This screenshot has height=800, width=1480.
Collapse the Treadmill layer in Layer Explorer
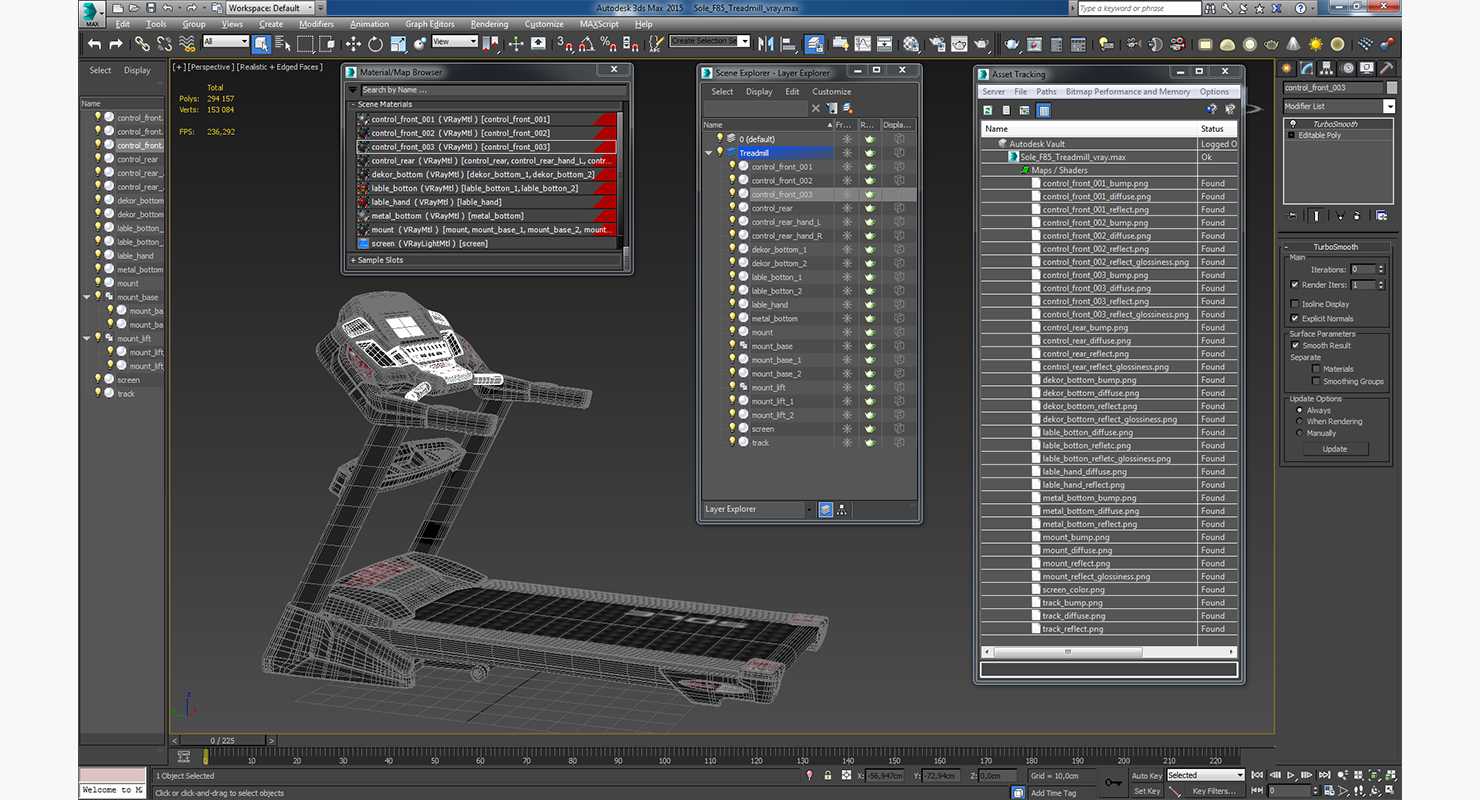point(709,153)
